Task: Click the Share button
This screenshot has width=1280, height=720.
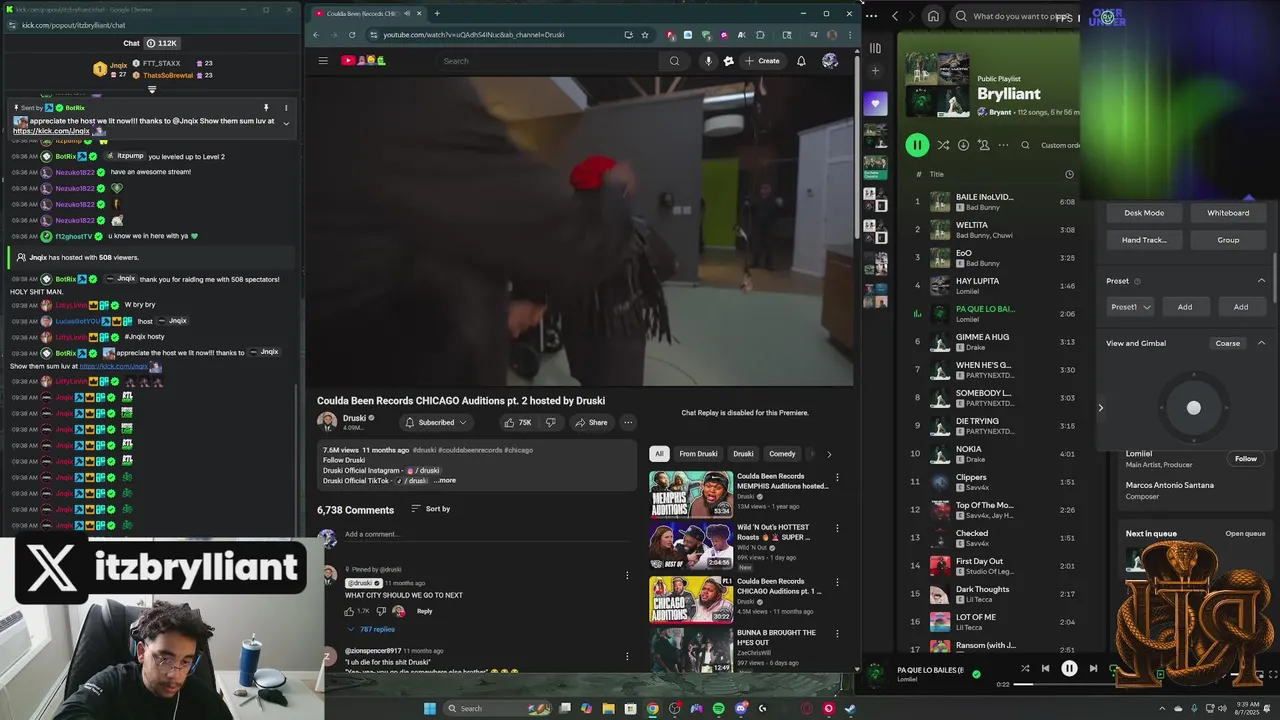Action: (591, 422)
